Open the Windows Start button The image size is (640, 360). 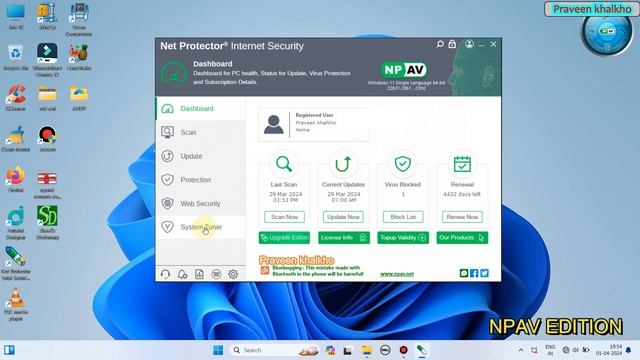(x=218, y=350)
